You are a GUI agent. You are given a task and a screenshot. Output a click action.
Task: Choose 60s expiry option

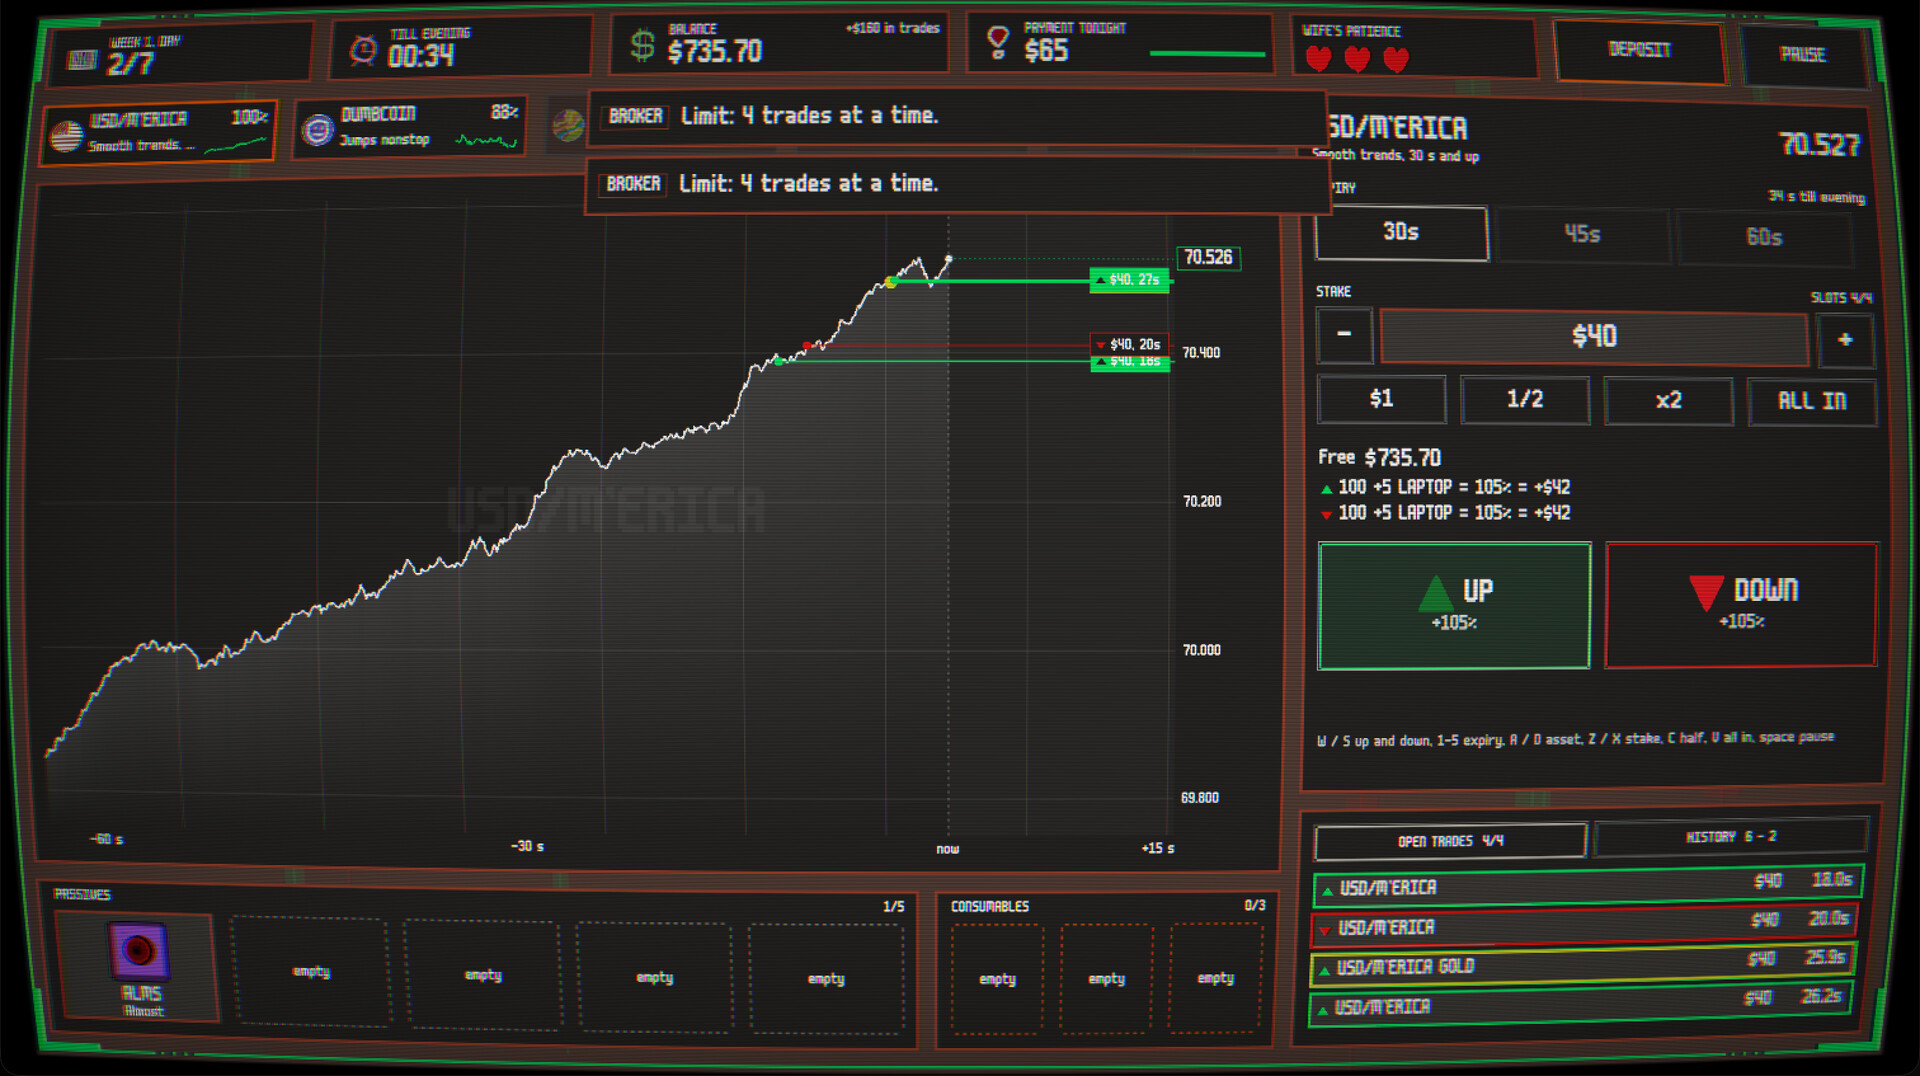coord(1764,237)
